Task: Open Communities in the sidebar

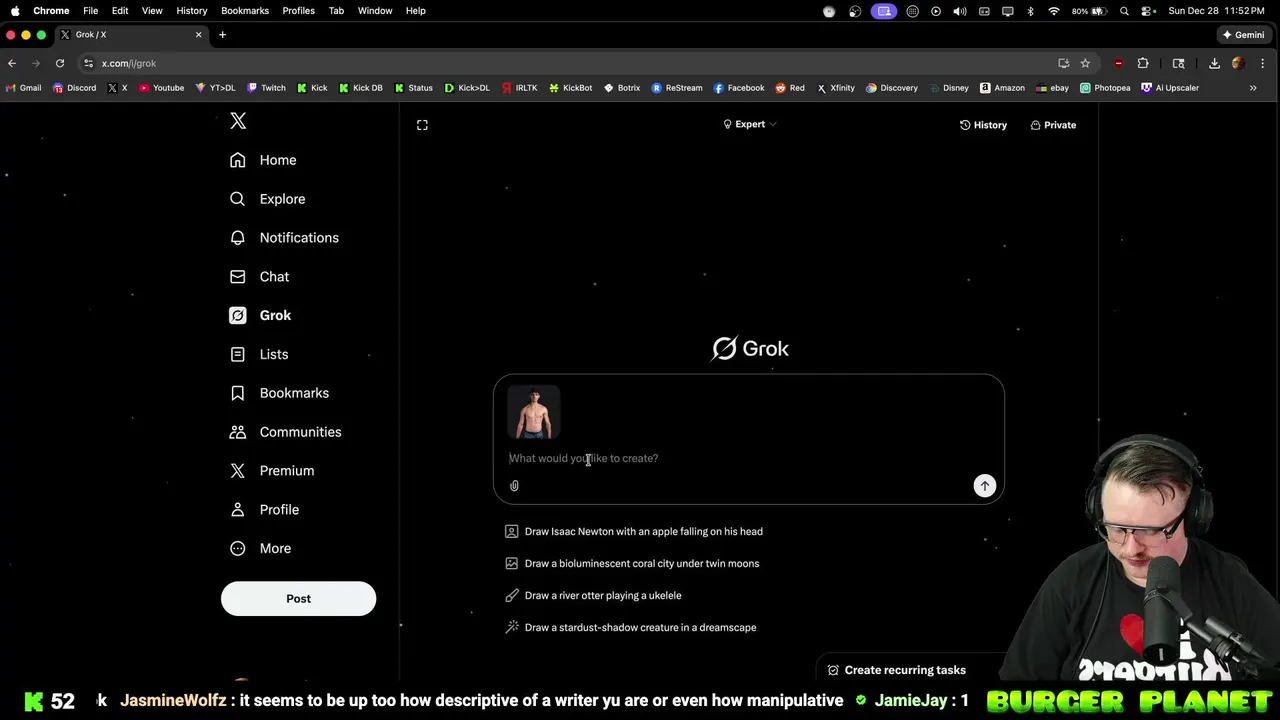Action: pyautogui.click(x=285, y=432)
